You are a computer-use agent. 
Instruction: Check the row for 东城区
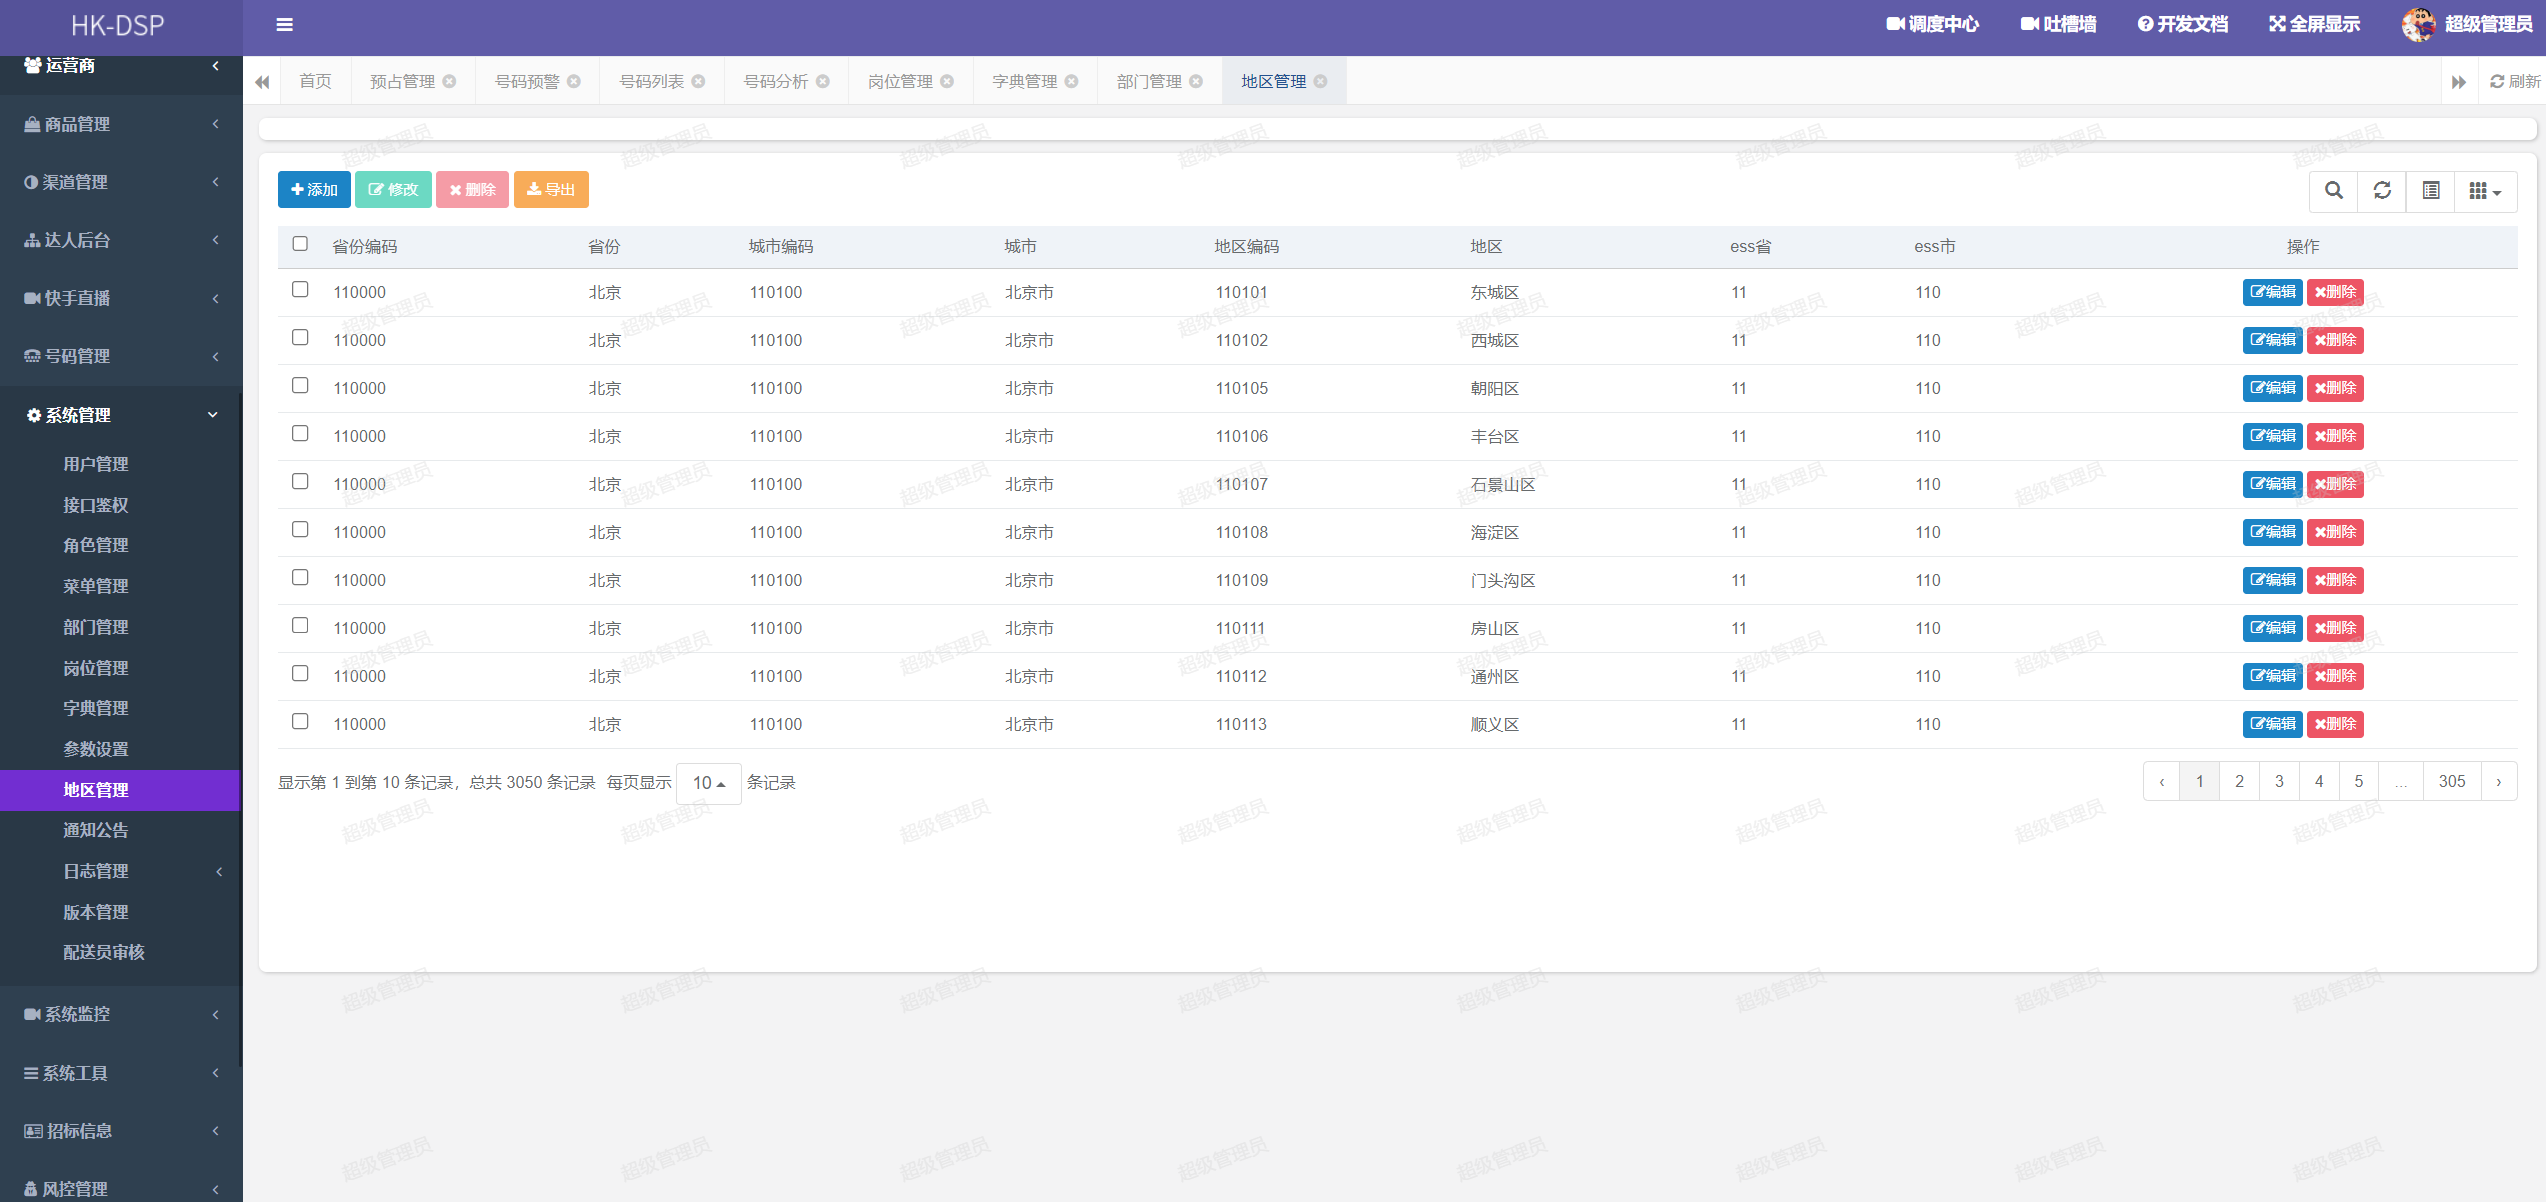(x=300, y=290)
